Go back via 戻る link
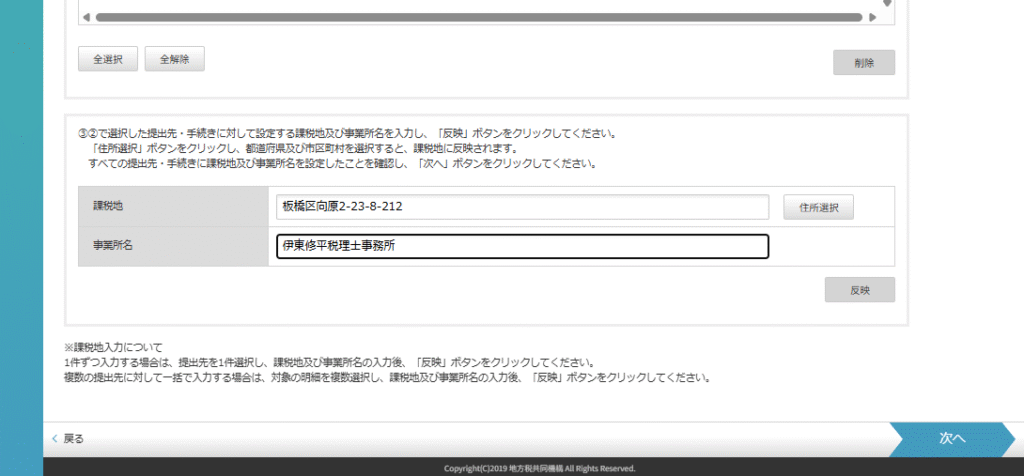The height and width of the screenshot is (476, 1024). (x=68, y=439)
